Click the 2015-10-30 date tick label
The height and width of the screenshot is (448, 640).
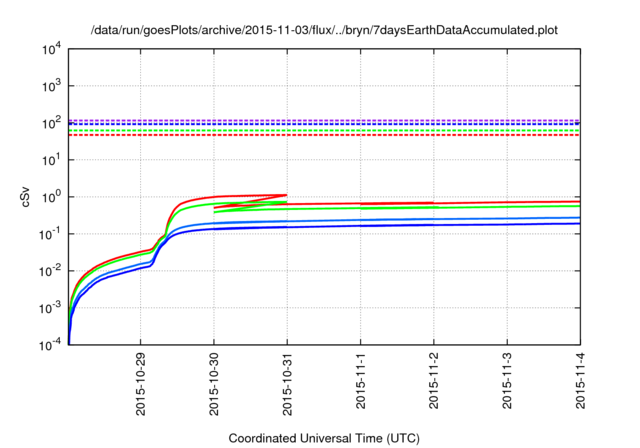click(214, 384)
